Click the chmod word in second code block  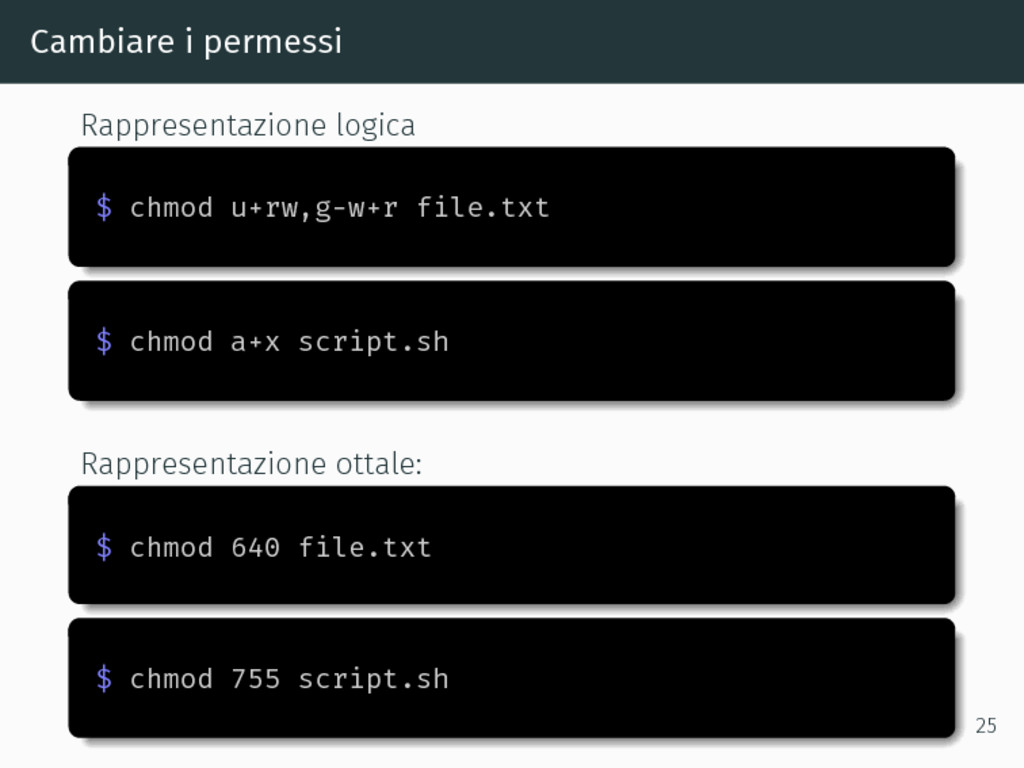tap(172, 342)
